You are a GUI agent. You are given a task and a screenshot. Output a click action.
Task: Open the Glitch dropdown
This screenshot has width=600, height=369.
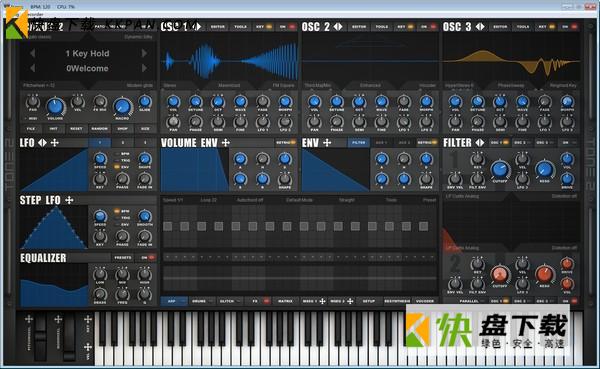pyautogui.click(x=230, y=301)
